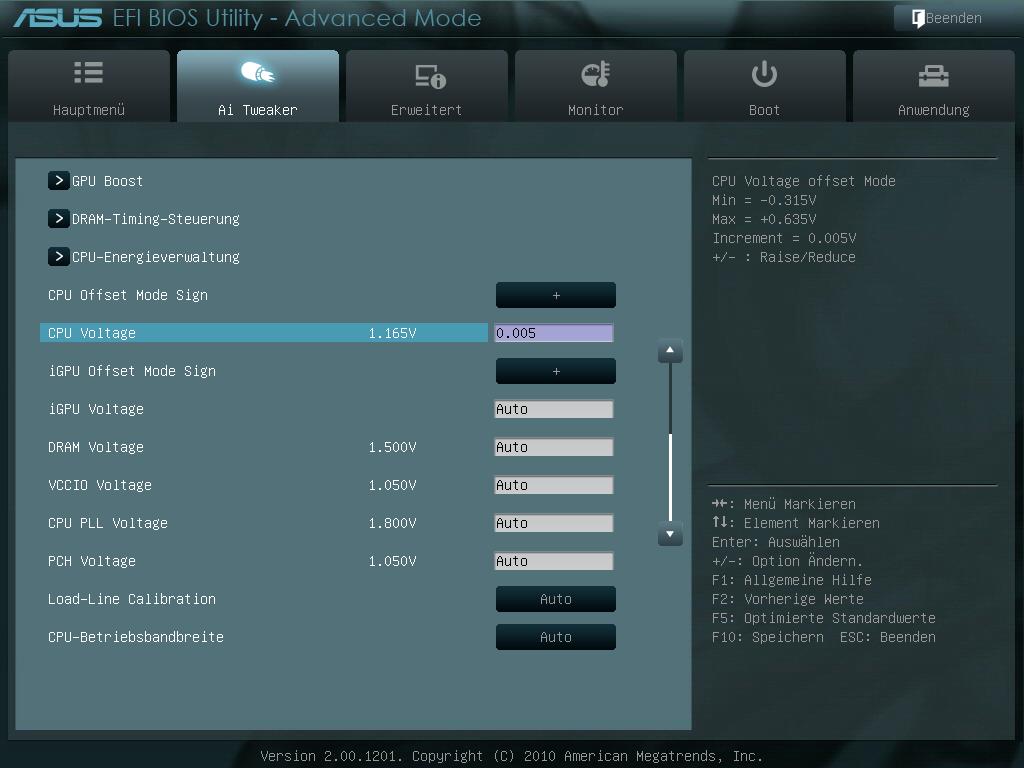The image size is (1024, 768).
Task: Open the Anwendung tab
Action: (934, 86)
